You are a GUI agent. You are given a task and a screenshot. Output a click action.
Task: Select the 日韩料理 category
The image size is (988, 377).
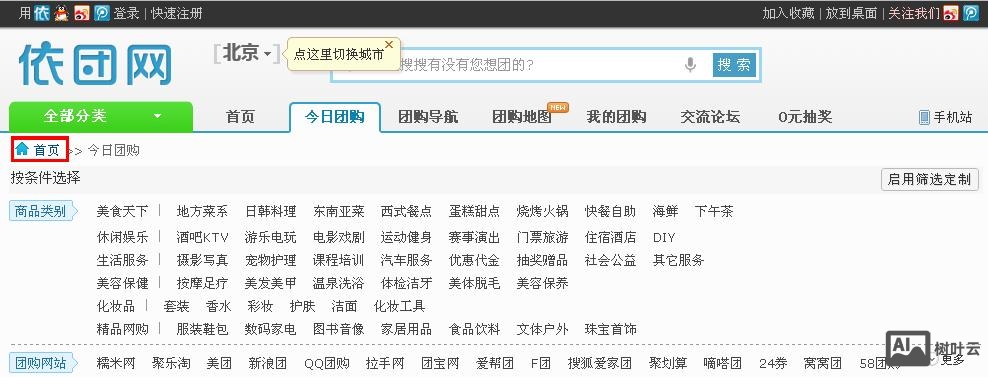tap(270, 211)
